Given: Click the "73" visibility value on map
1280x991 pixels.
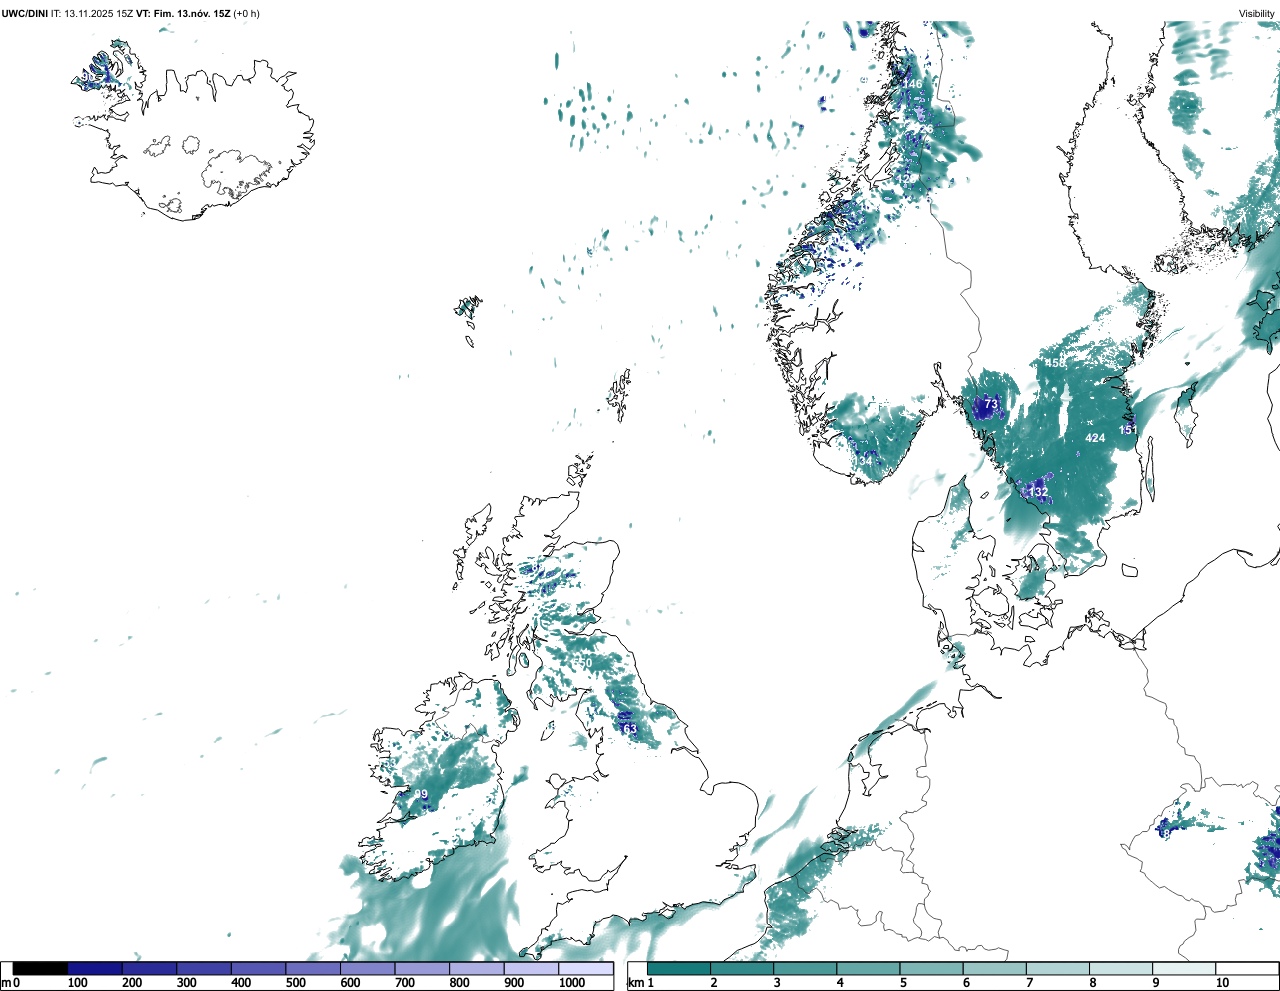Looking at the screenshot, I should (x=991, y=404).
